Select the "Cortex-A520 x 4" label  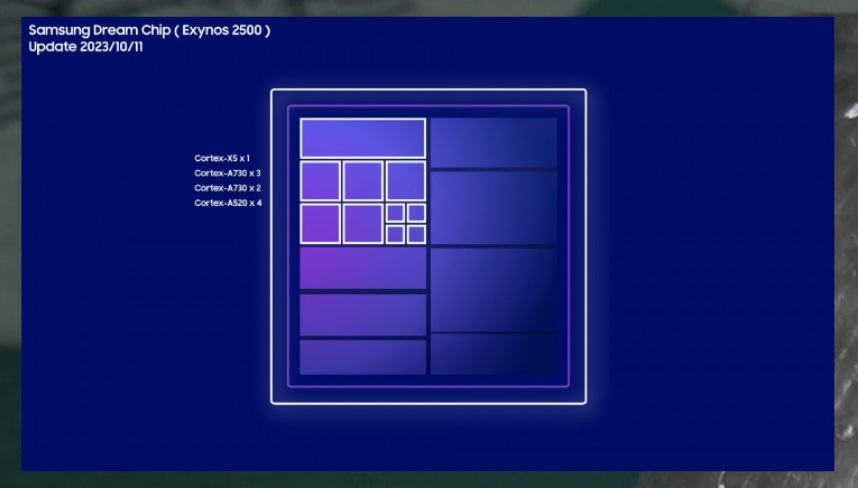coord(228,203)
